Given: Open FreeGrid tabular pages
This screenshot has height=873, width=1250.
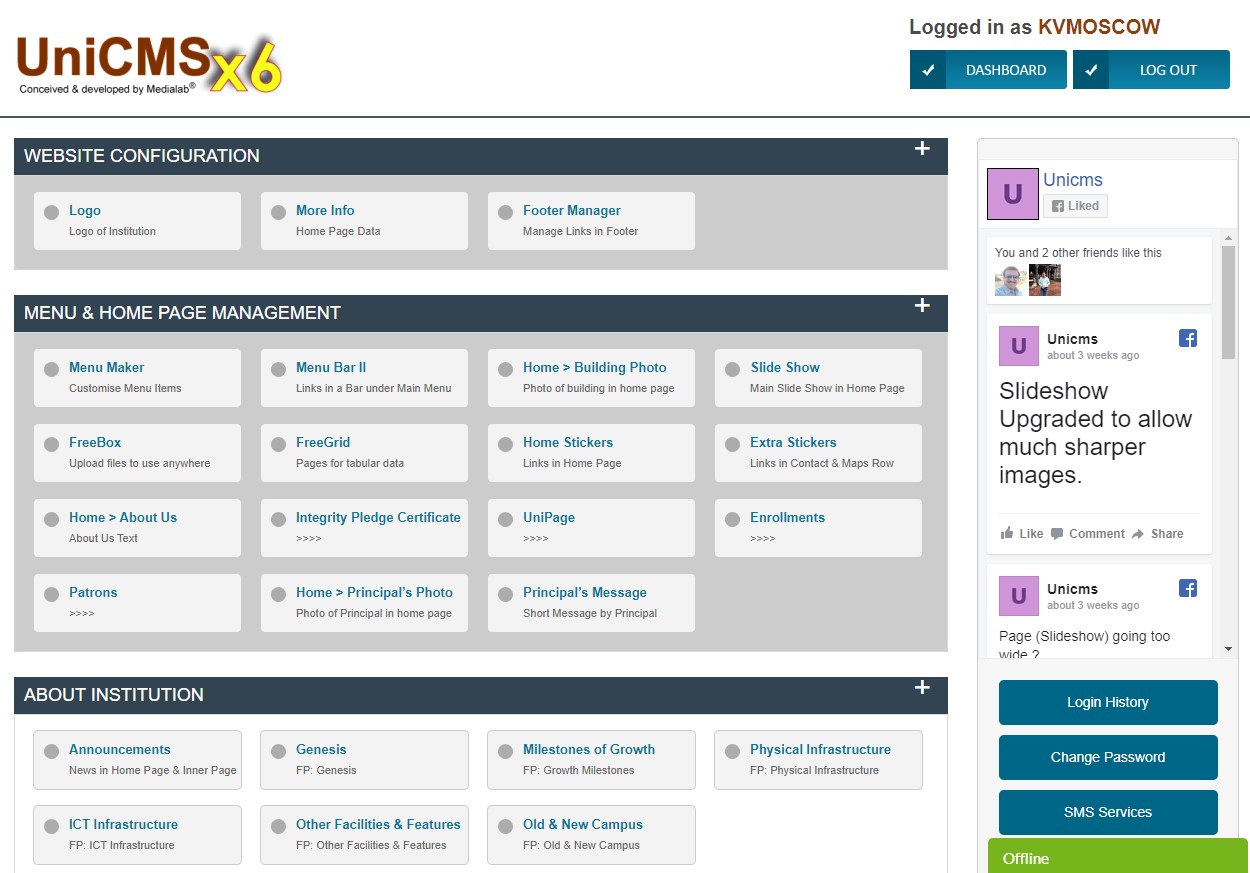Looking at the screenshot, I should (x=364, y=453).
